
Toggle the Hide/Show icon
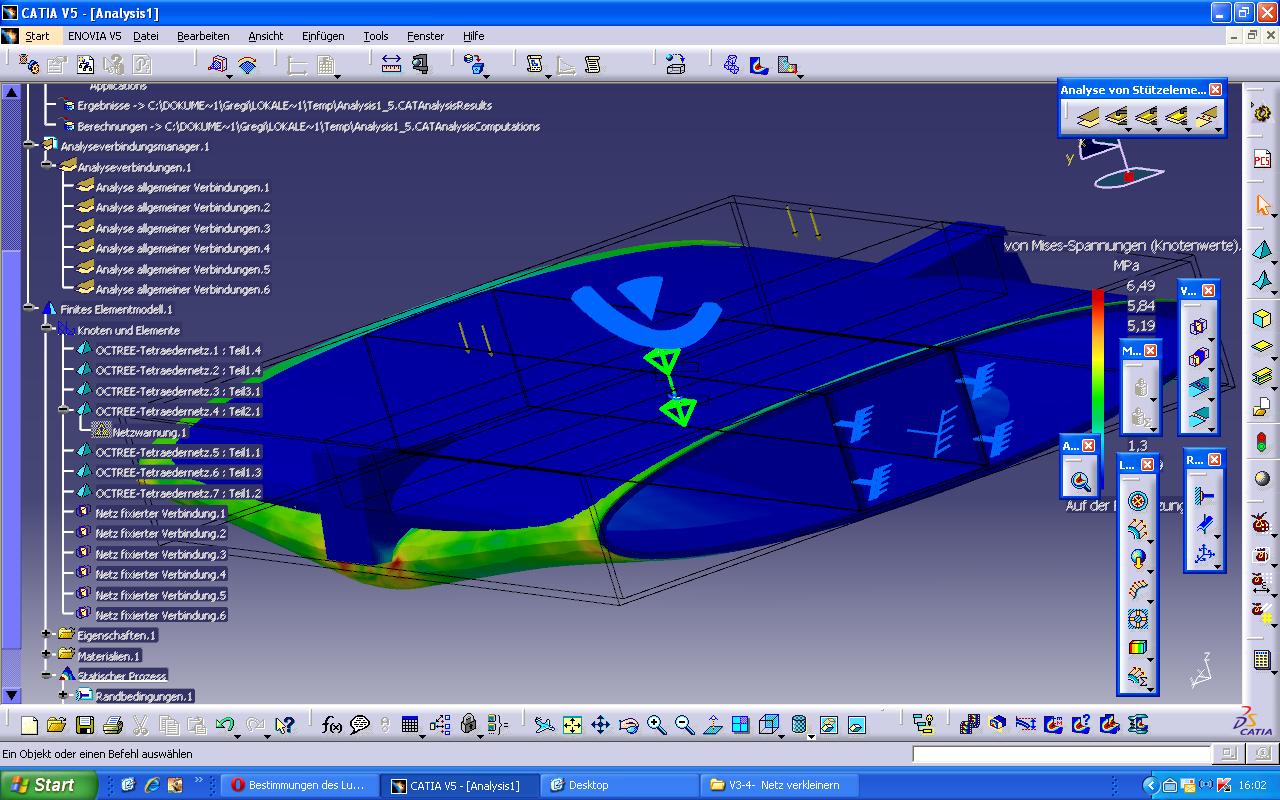point(829,725)
